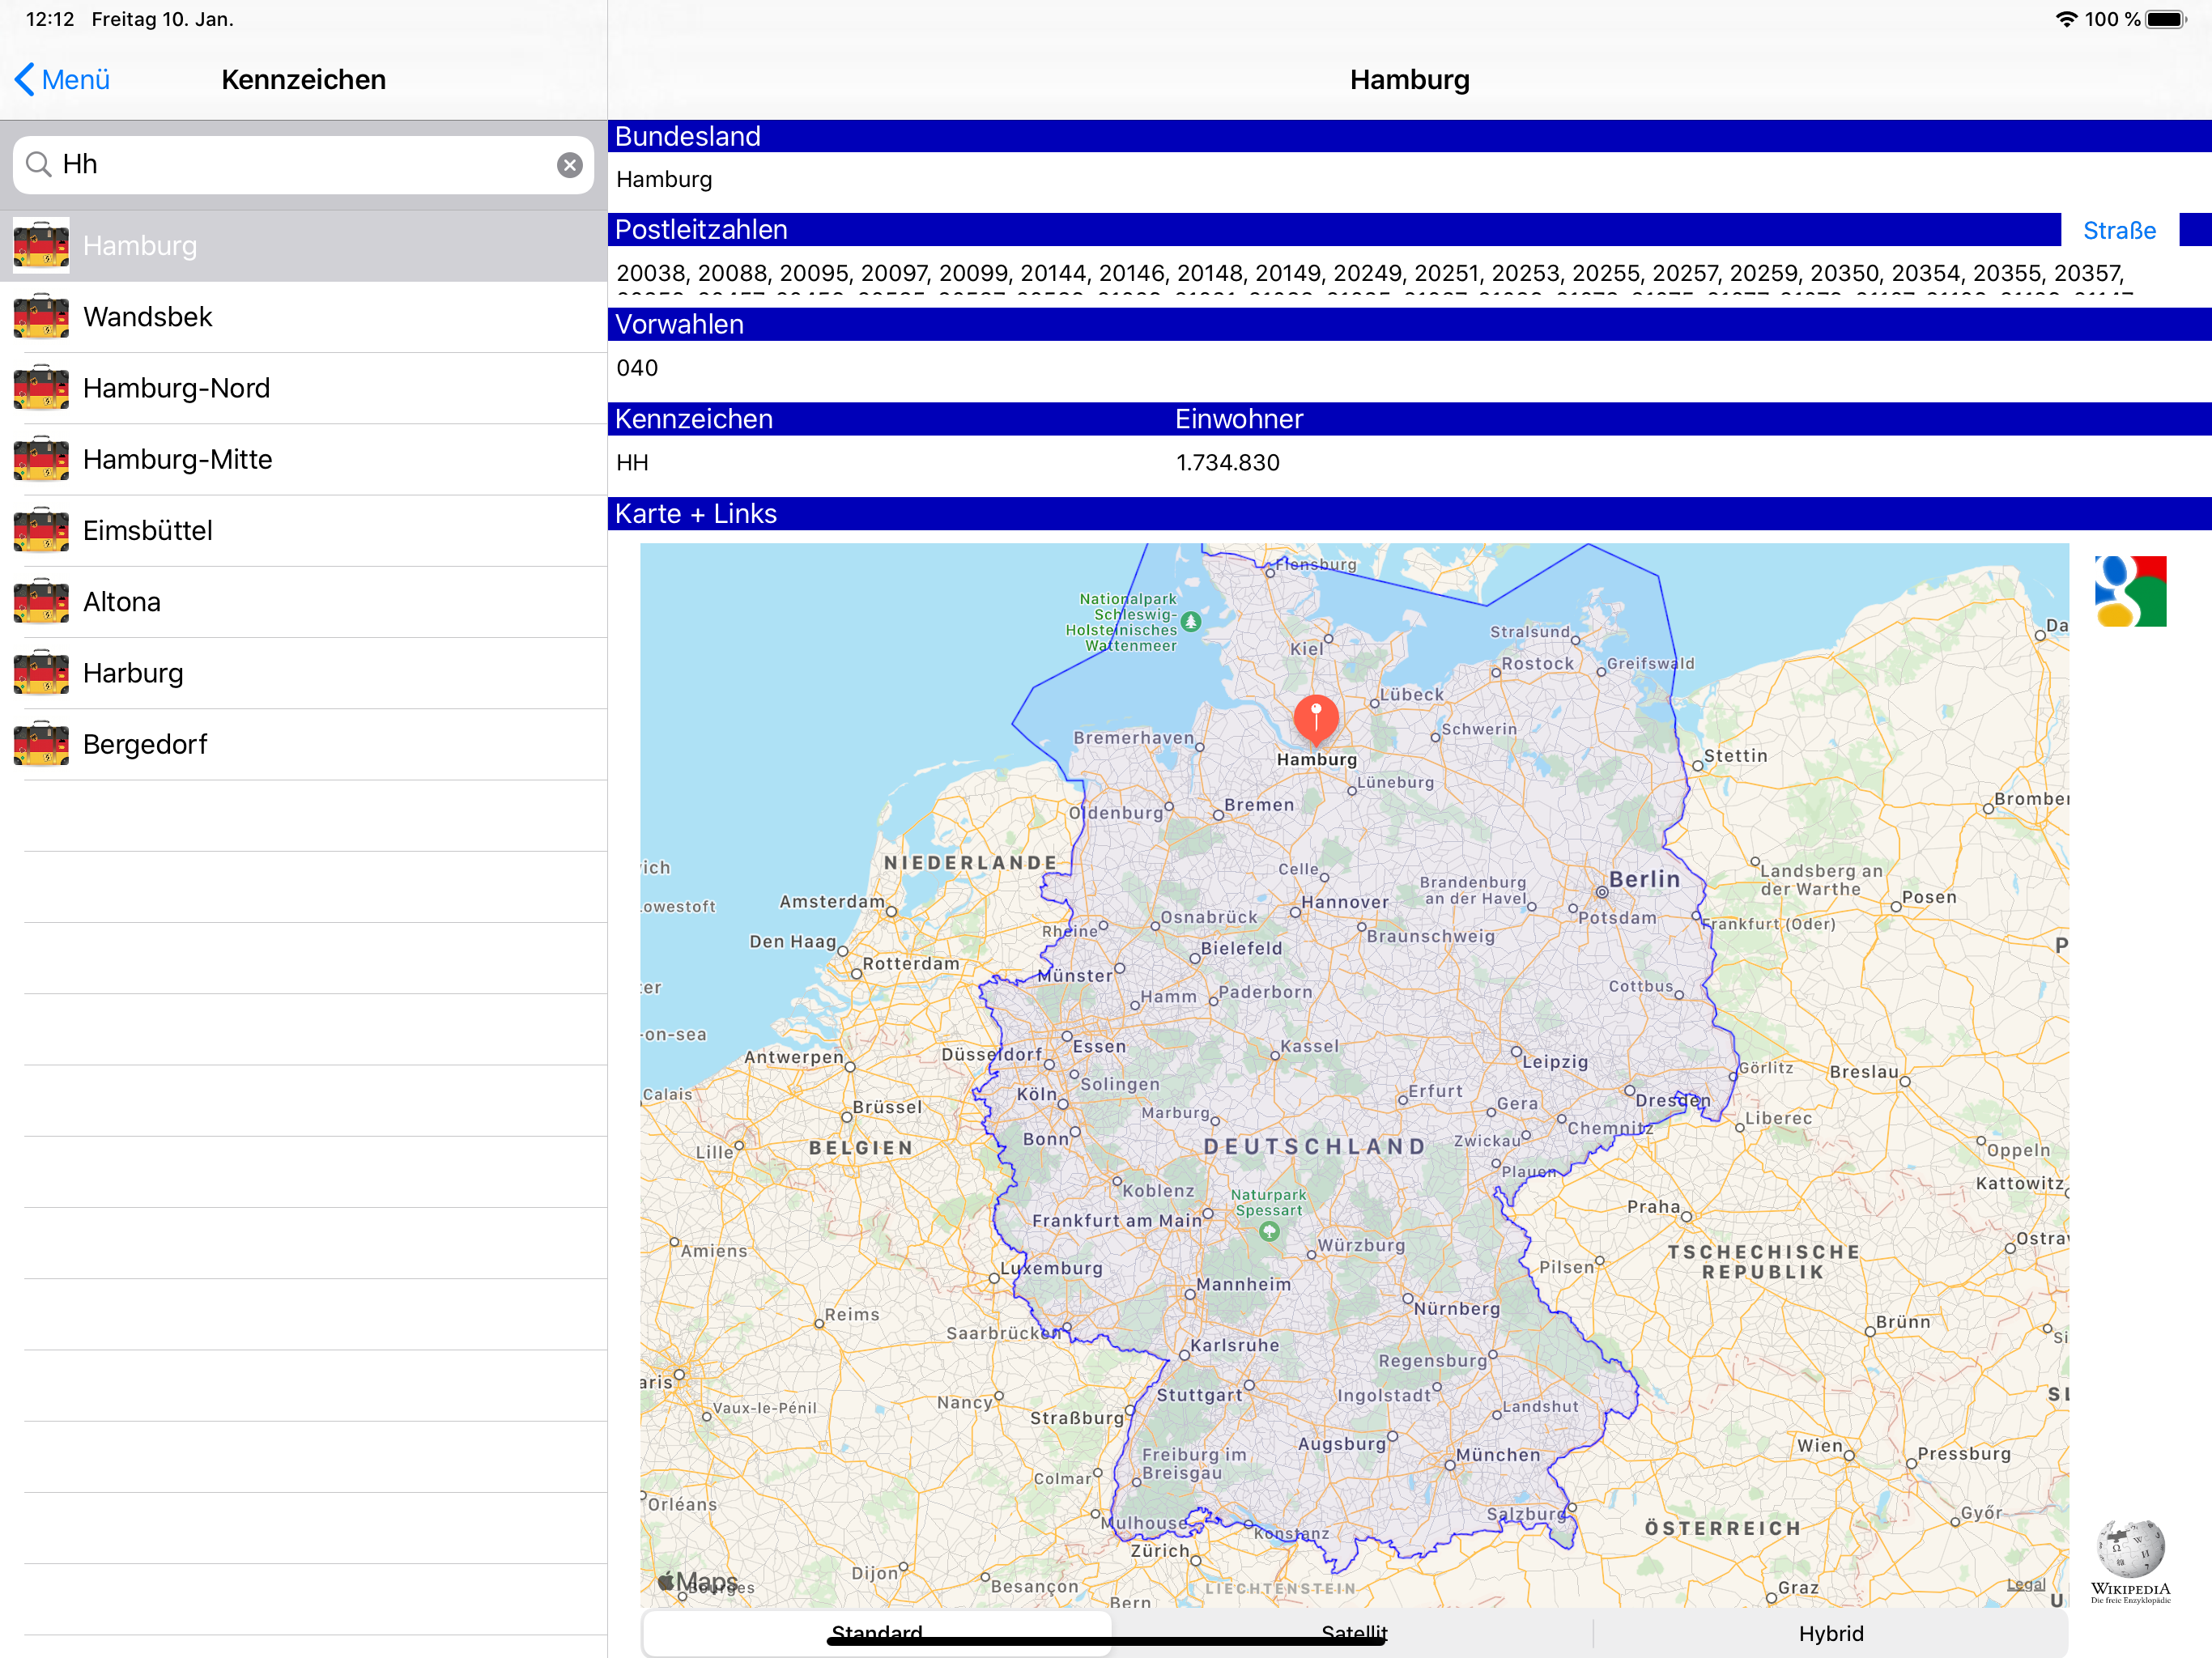Tap Frankfurt am Main on map
The width and height of the screenshot is (2212, 1658).
point(1117,1220)
